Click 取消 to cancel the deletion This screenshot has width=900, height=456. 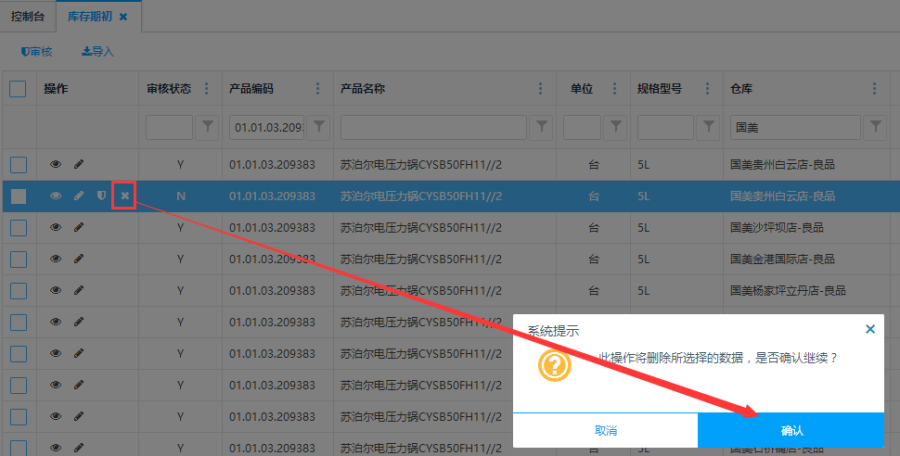tap(605, 430)
